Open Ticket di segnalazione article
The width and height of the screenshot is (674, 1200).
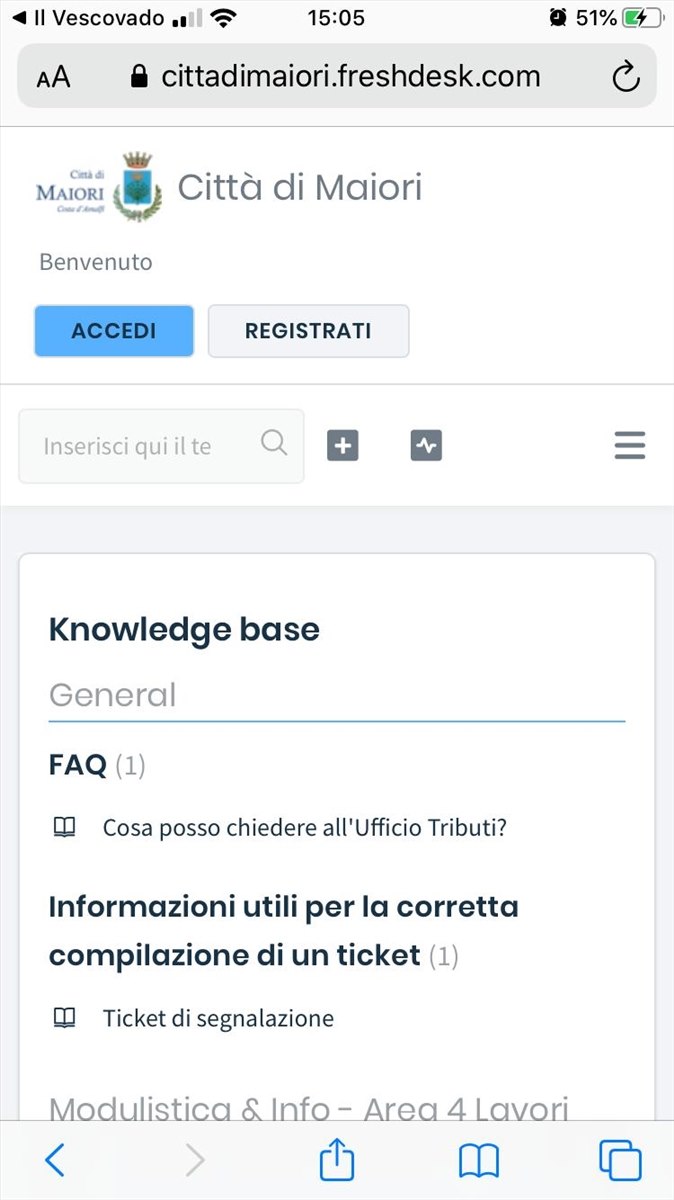click(218, 1019)
